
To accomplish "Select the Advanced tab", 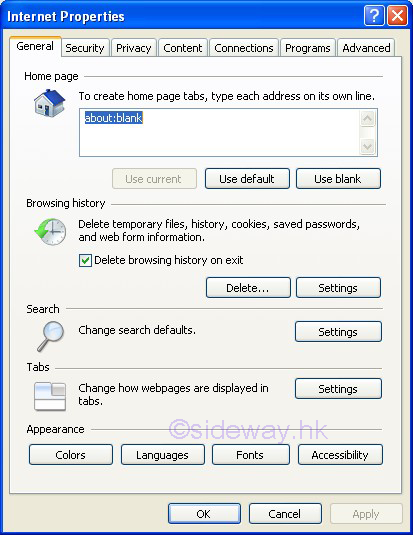I will tap(366, 48).
